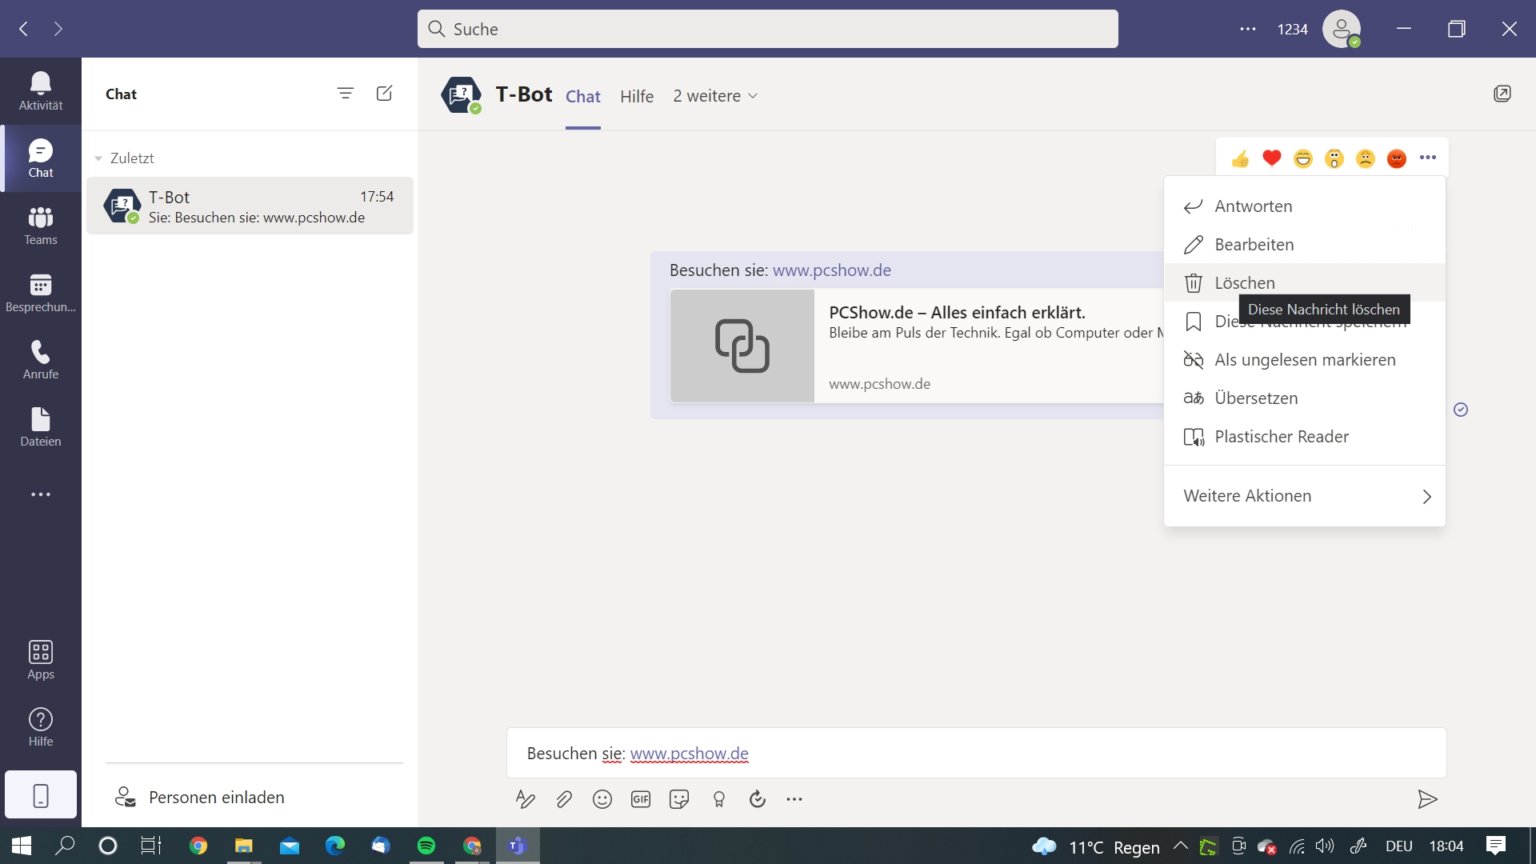Open the Anrufe section

pyautogui.click(x=40, y=358)
